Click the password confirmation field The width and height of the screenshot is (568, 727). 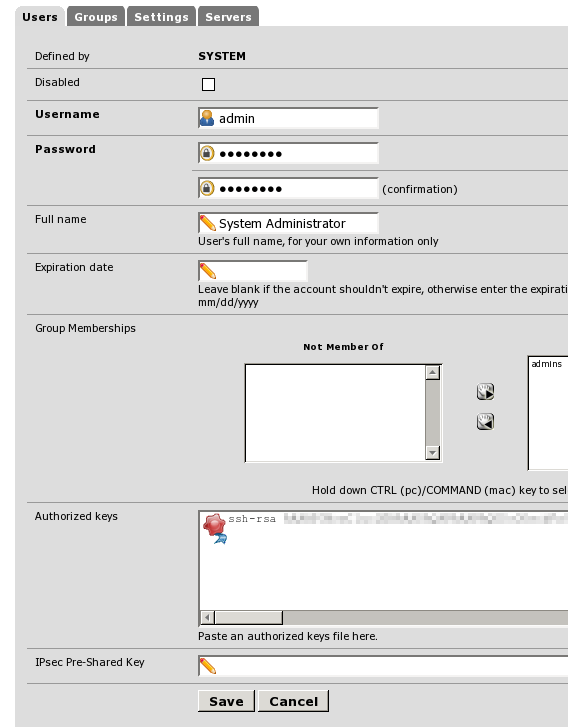(288, 188)
